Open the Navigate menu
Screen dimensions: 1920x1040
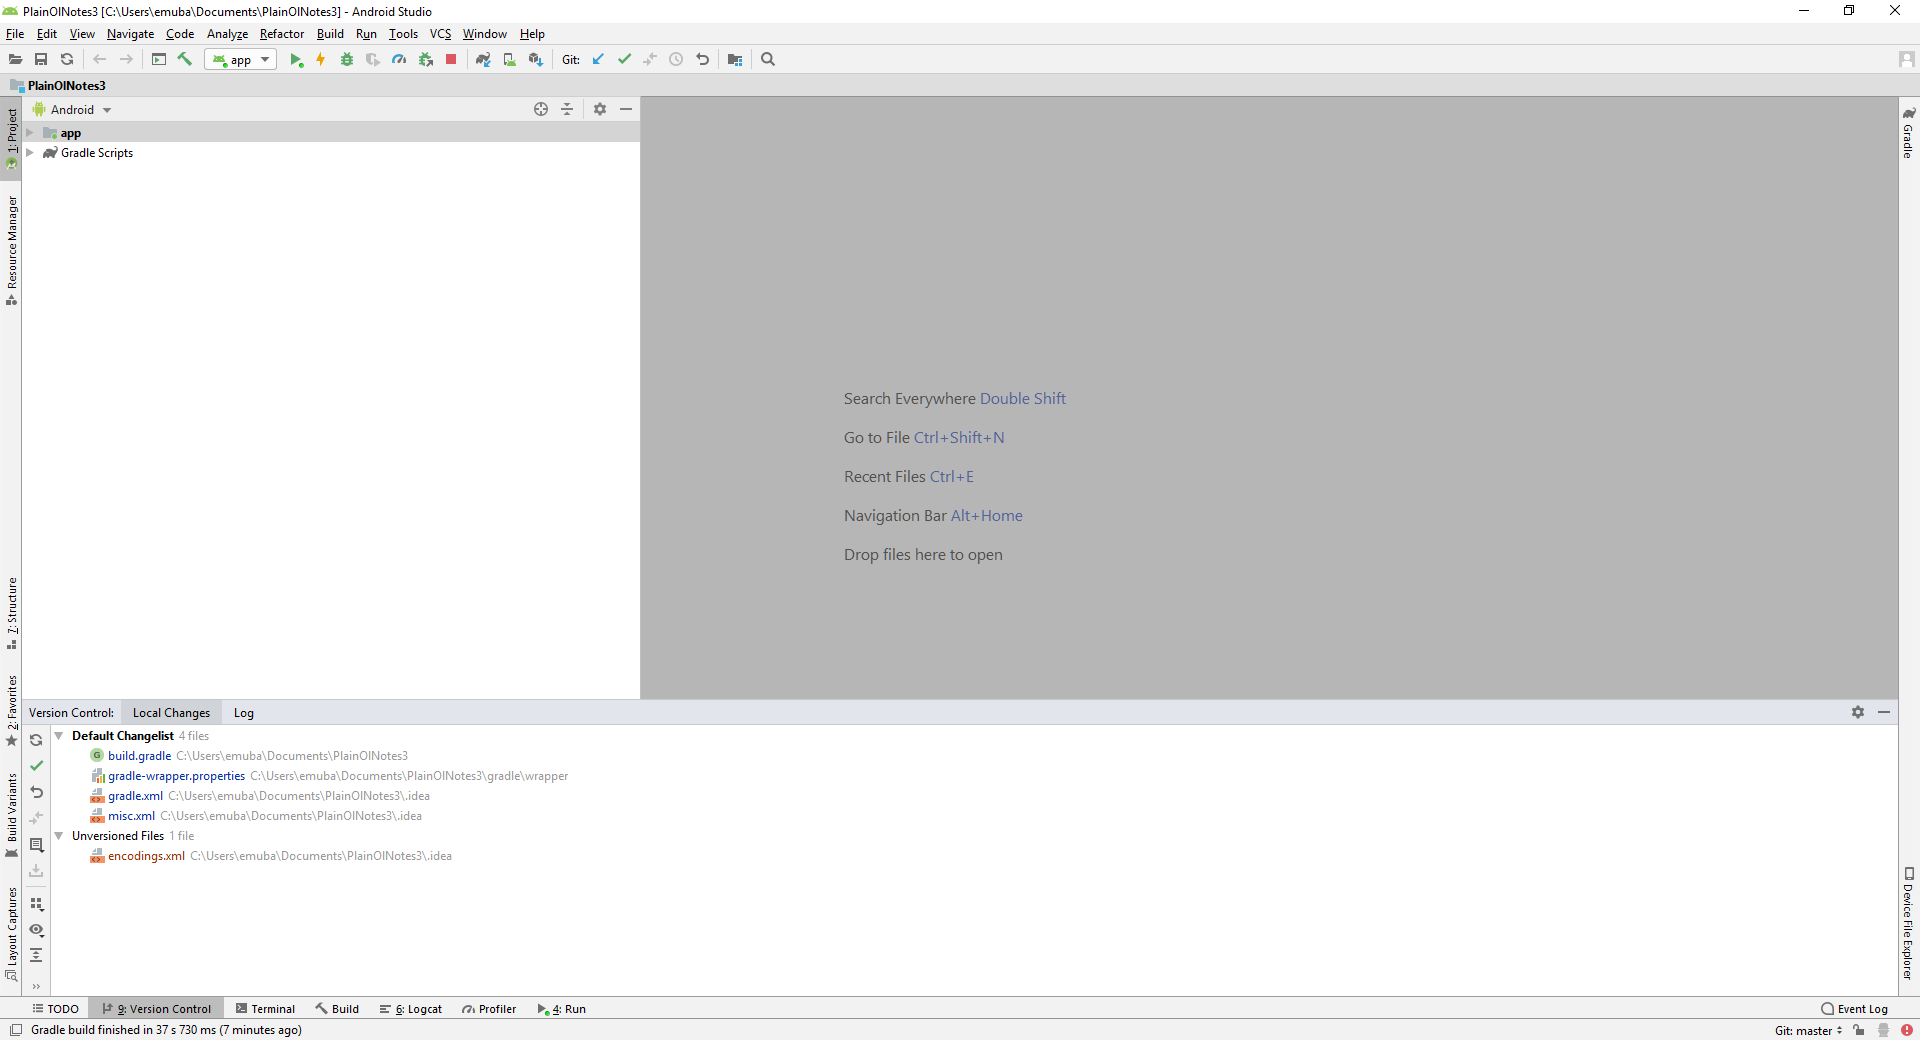tap(130, 34)
